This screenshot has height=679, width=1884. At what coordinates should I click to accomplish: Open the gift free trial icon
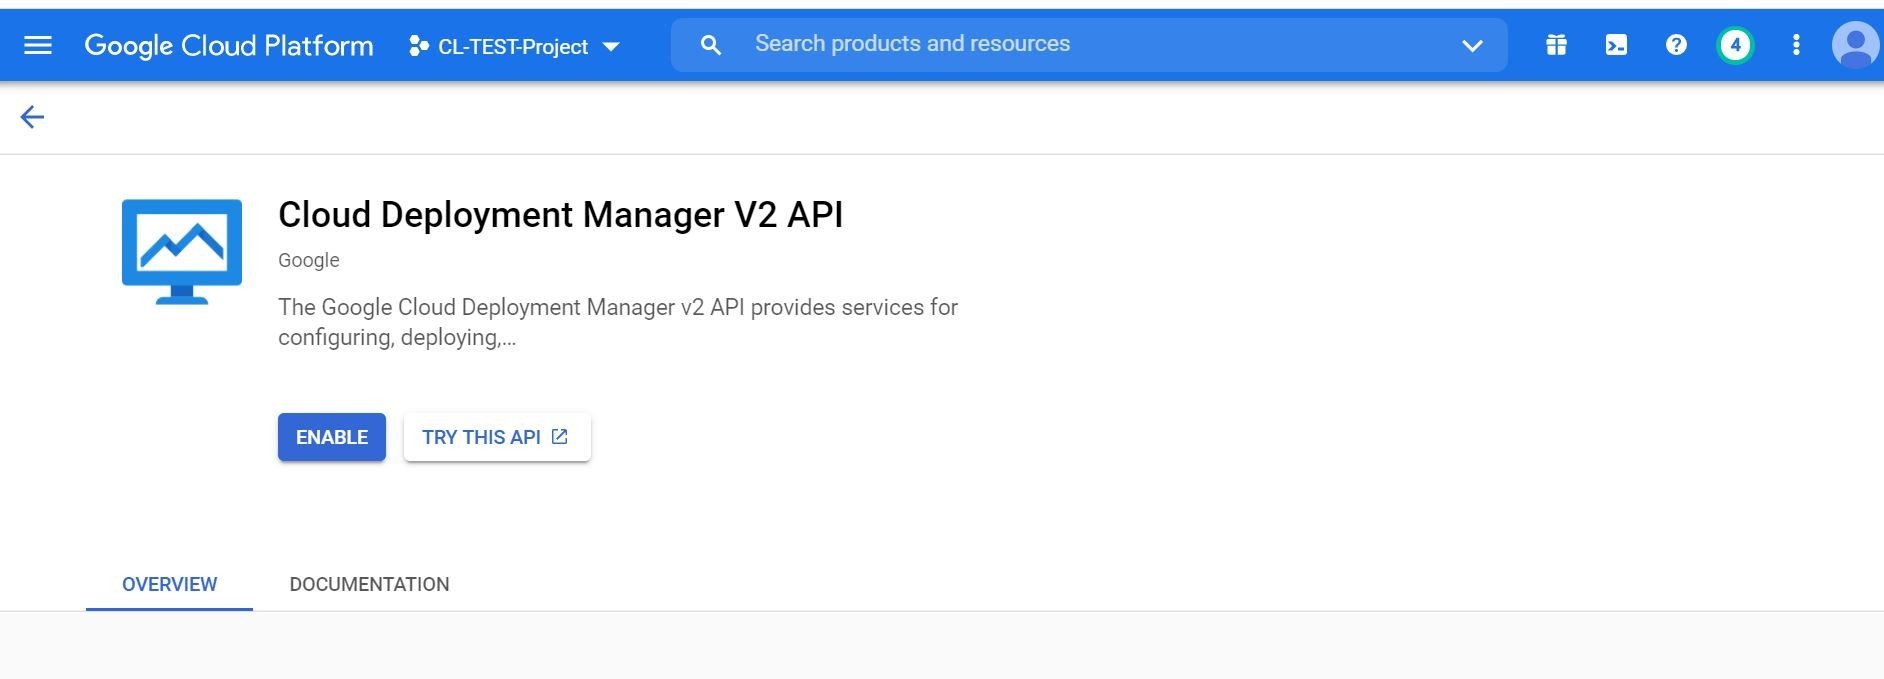tap(1556, 45)
